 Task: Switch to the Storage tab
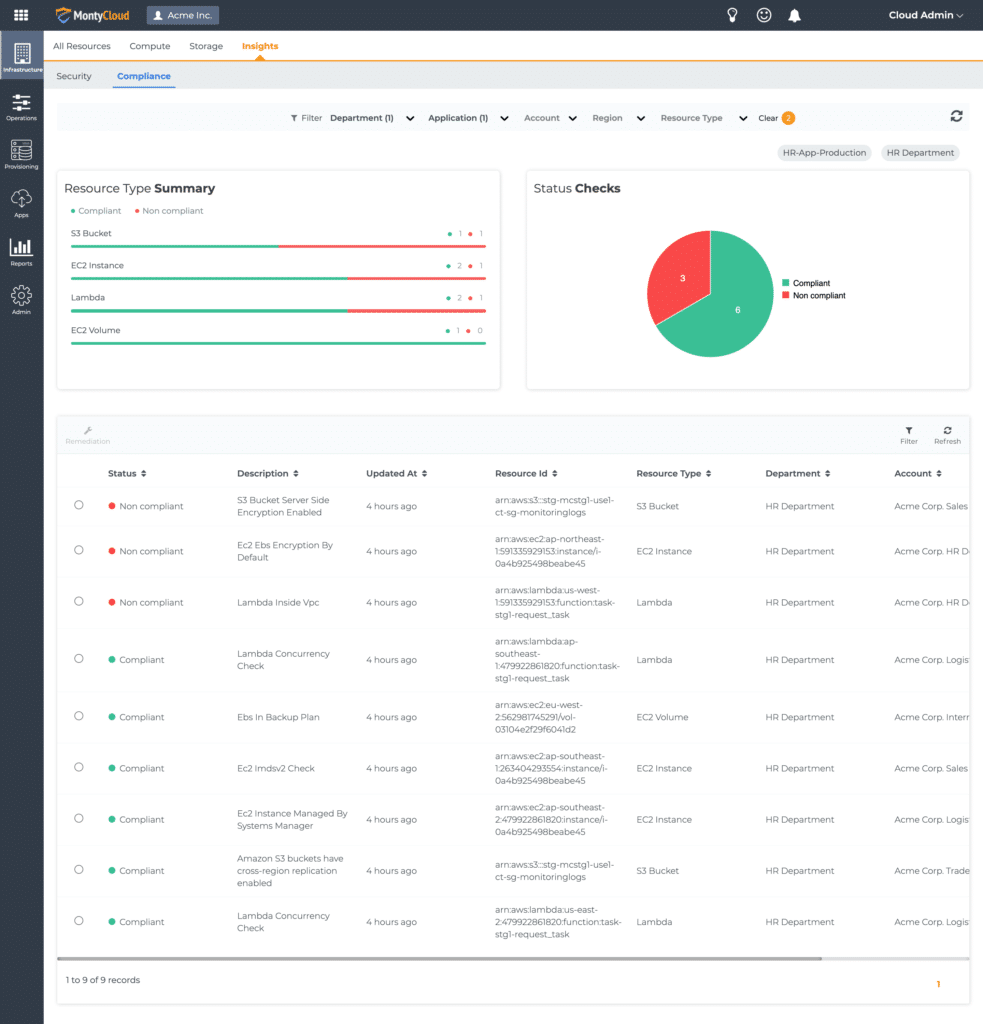[x=207, y=46]
